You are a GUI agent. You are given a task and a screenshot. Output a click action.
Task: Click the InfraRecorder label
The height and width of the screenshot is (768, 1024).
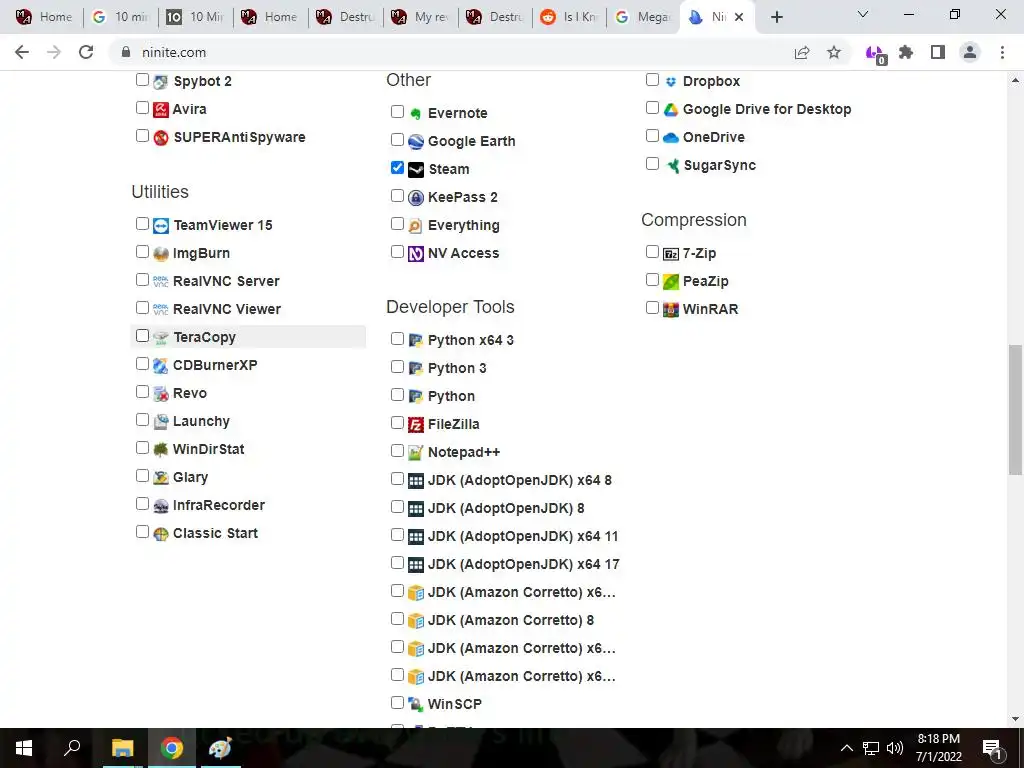(x=219, y=505)
